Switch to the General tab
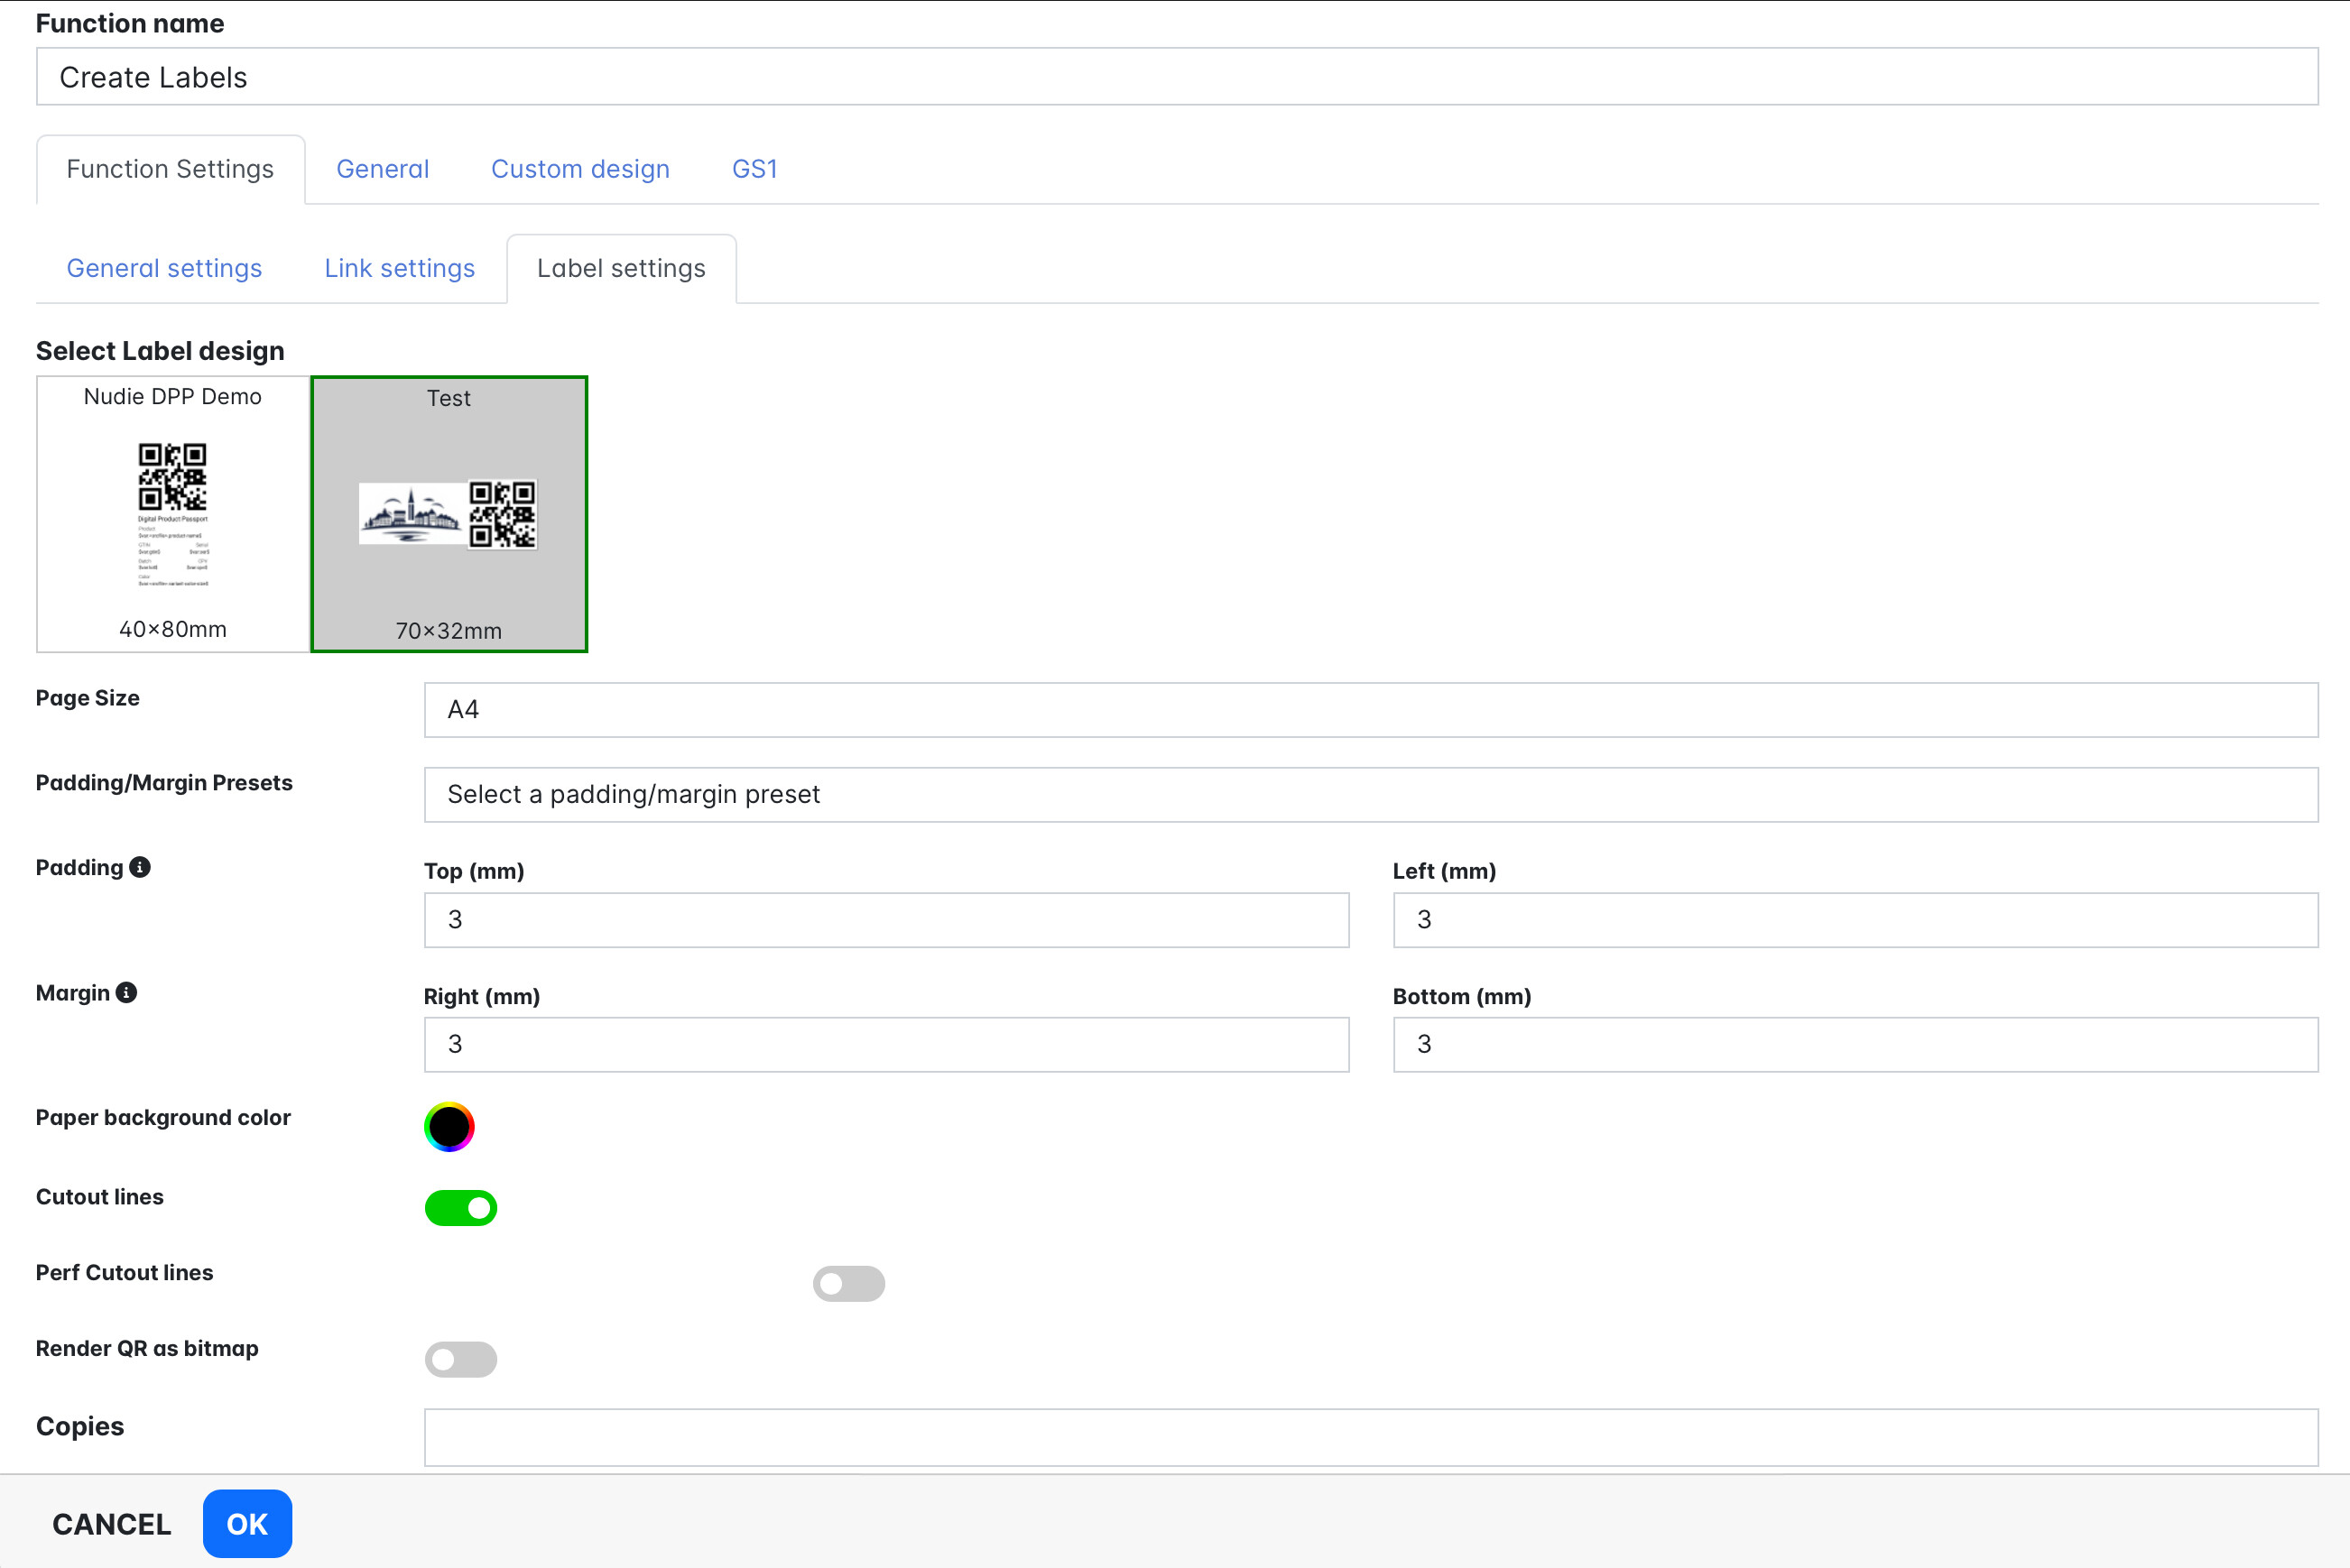2350x1568 pixels. click(382, 169)
